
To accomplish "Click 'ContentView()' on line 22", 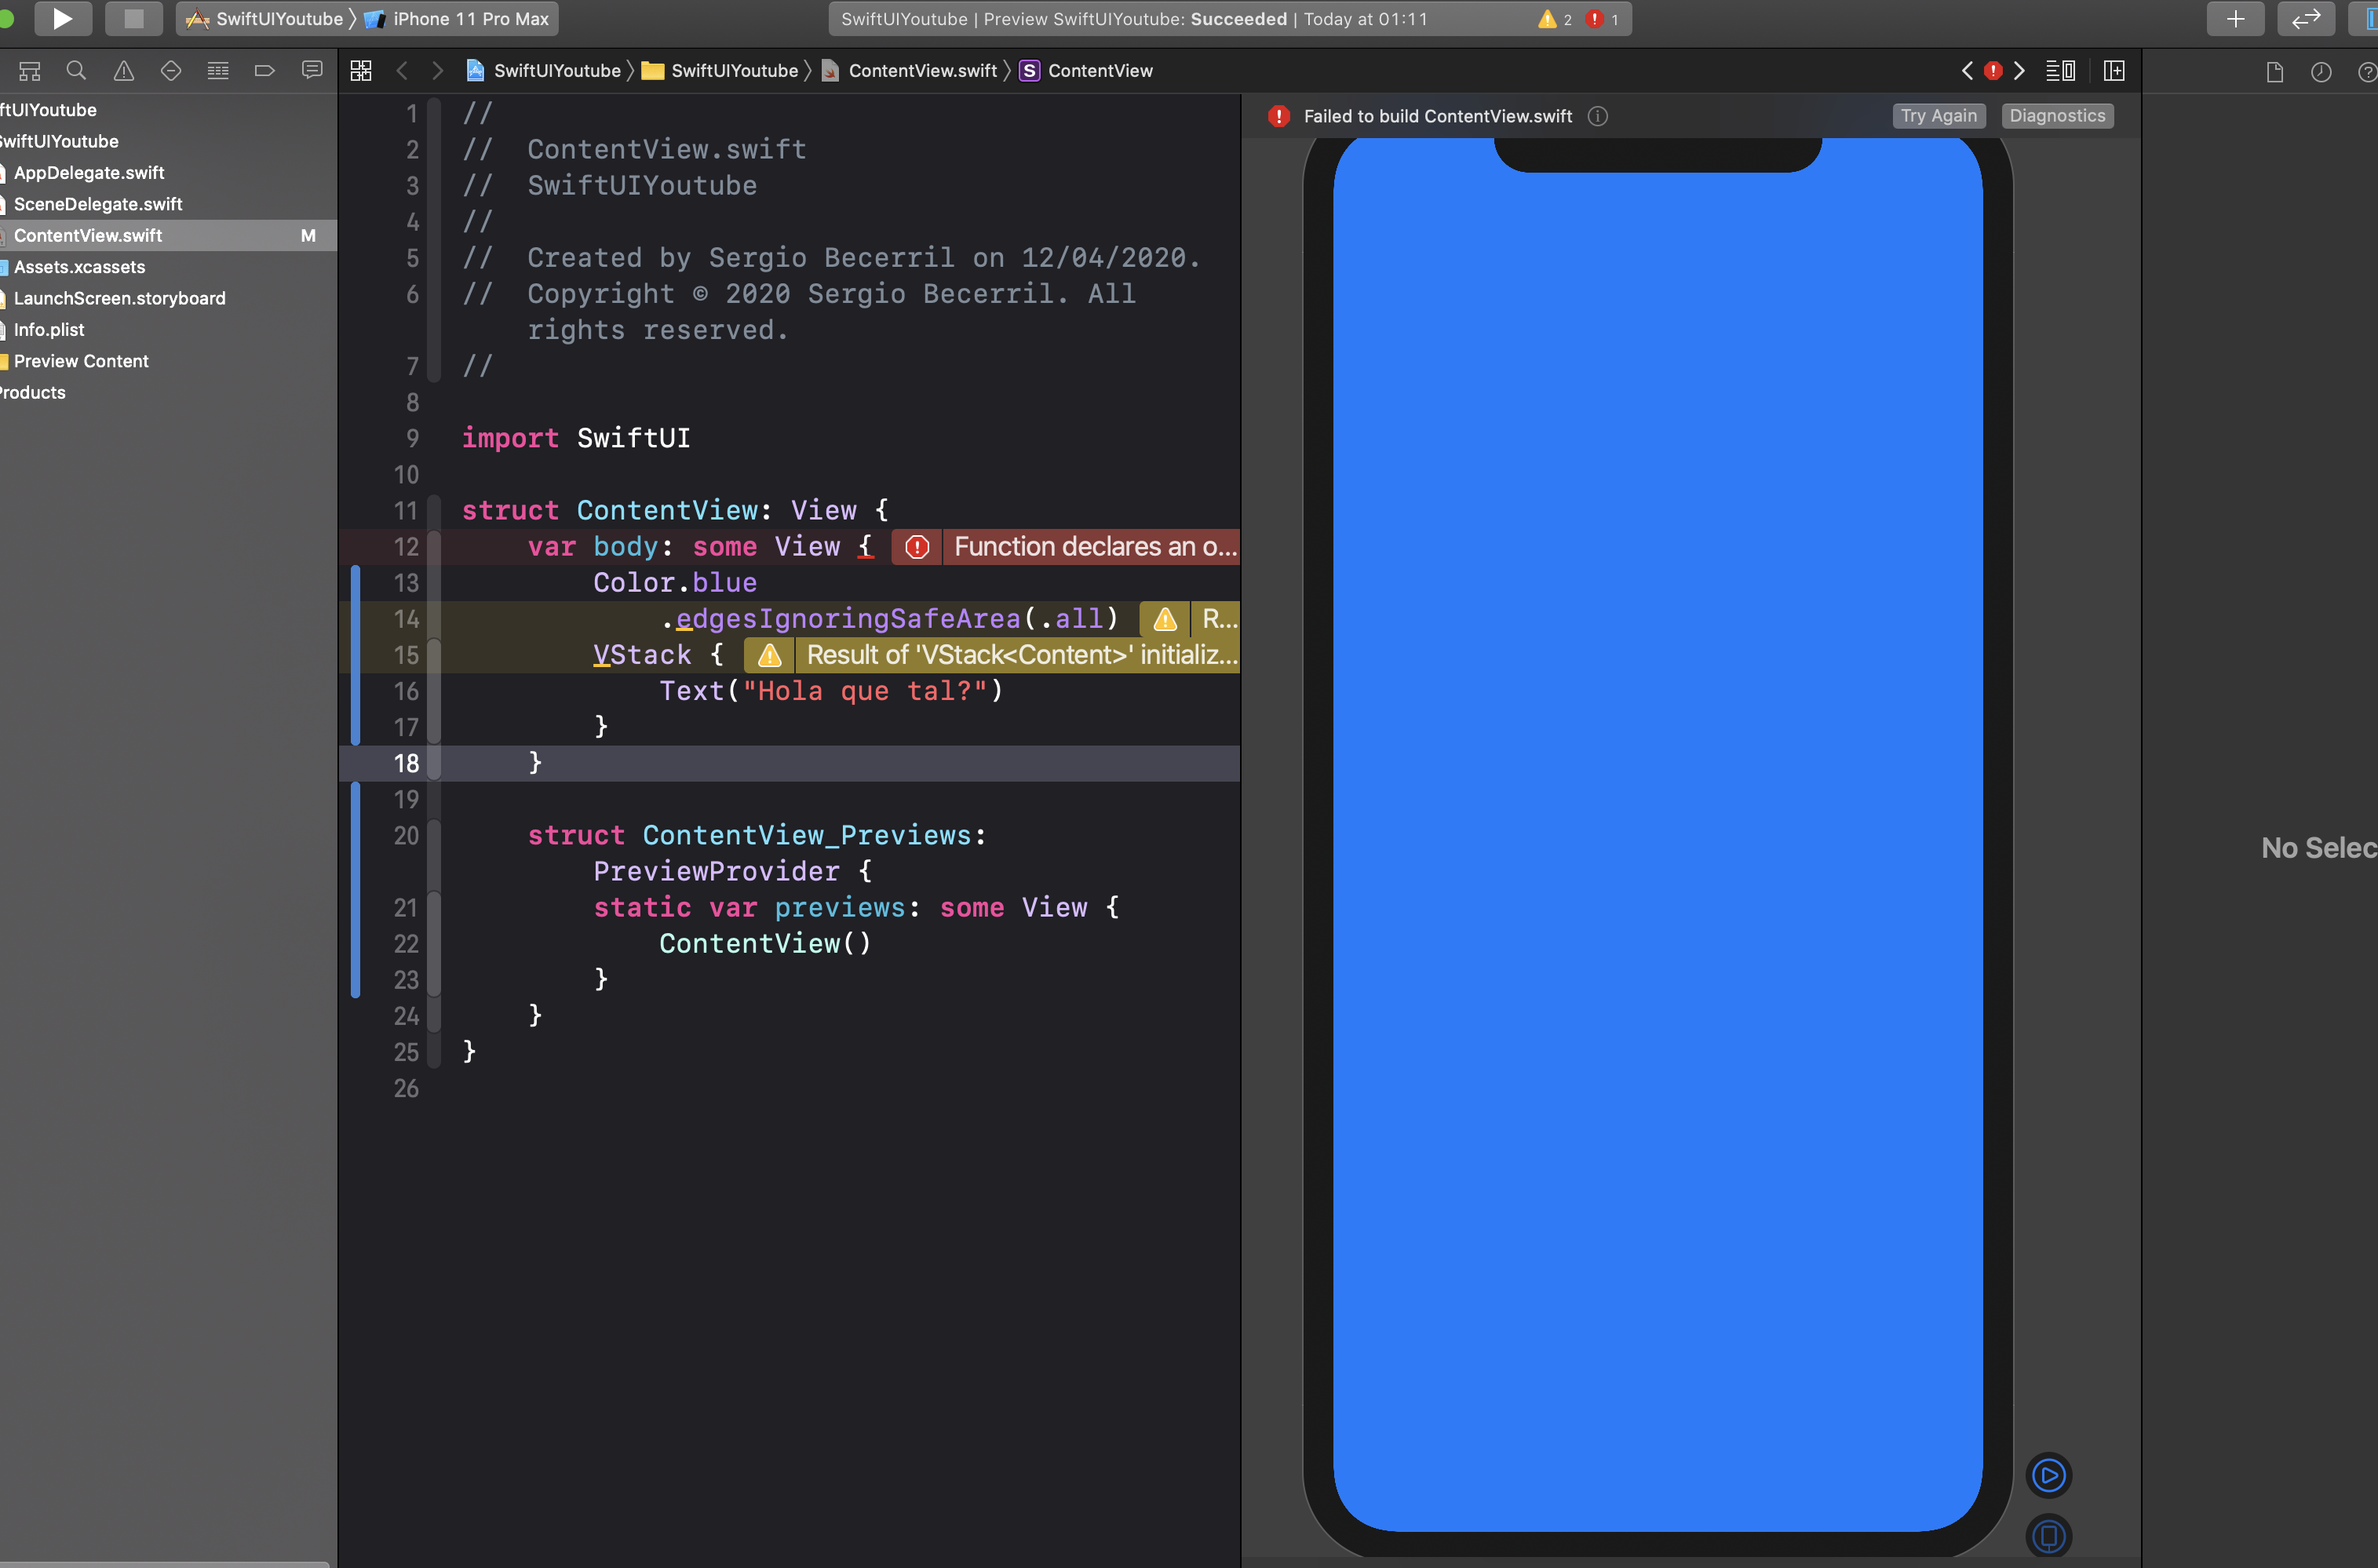I will pyautogui.click(x=765, y=943).
